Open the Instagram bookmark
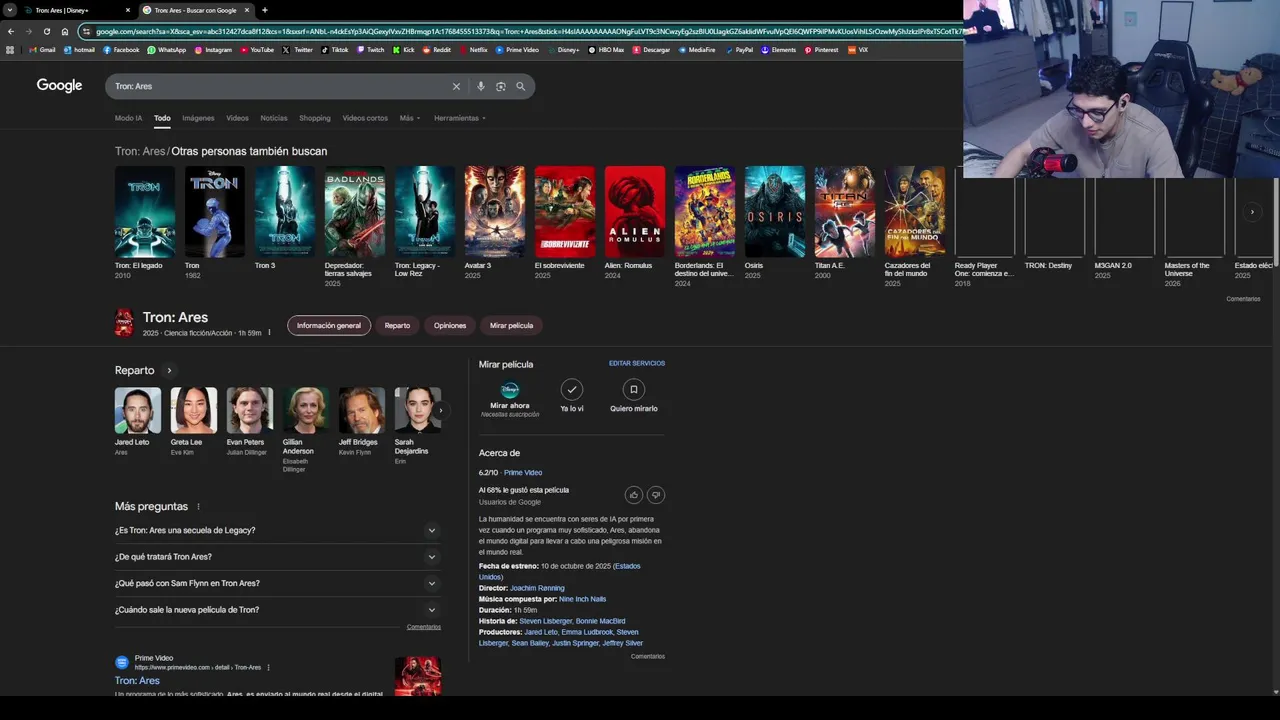The height and width of the screenshot is (720, 1280). click(213, 50)
